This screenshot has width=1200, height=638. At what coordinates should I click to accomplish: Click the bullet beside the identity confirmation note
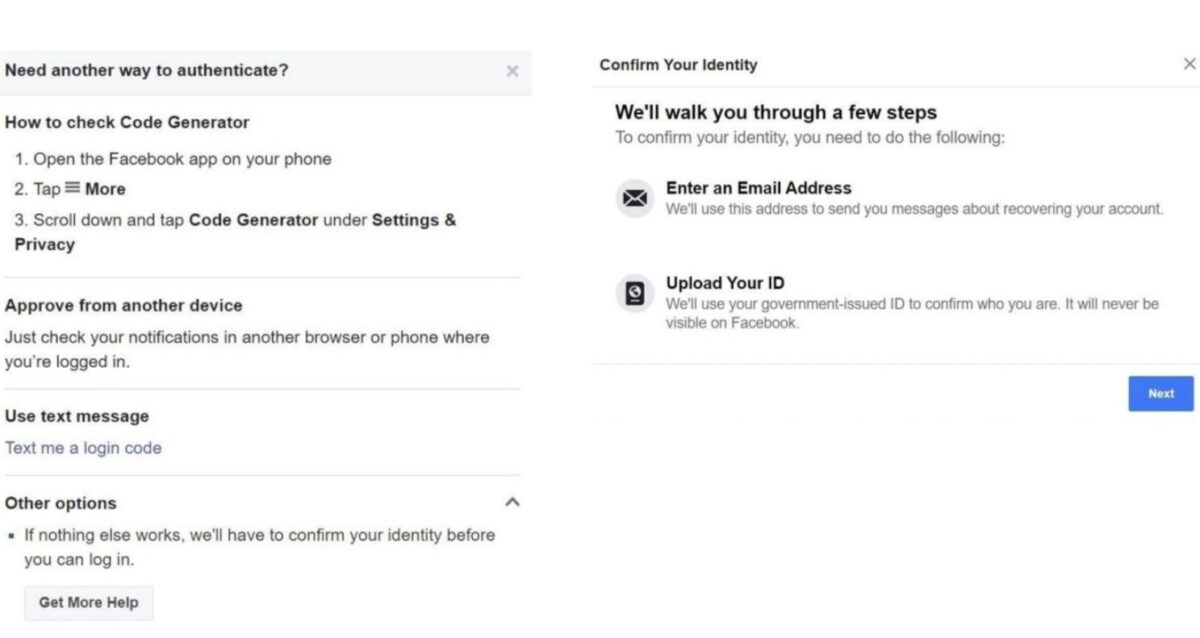(10, 535)
